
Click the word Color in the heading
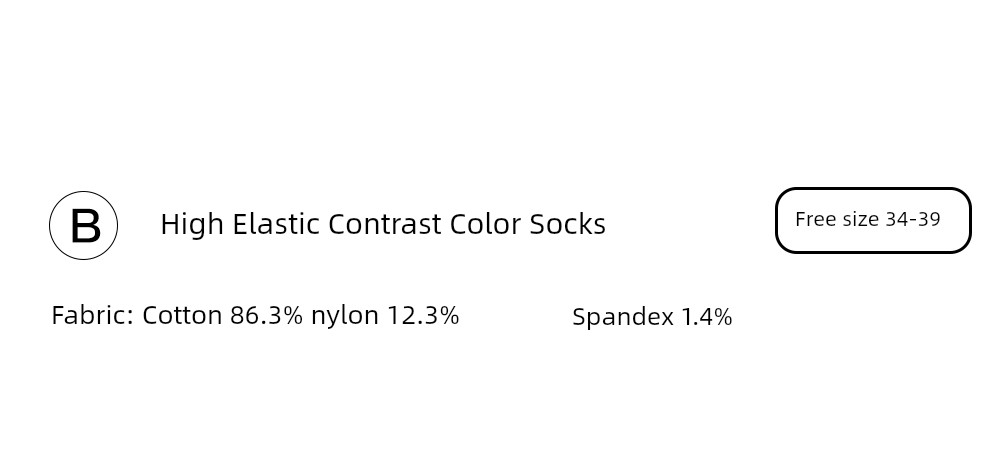[485, 224]
